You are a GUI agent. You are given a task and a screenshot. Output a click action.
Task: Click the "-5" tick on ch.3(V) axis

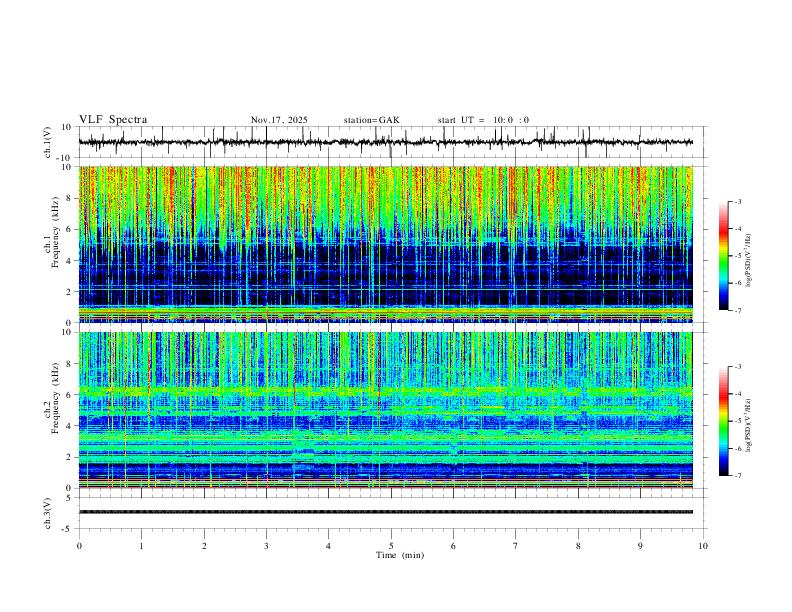[x=67, y=529]
